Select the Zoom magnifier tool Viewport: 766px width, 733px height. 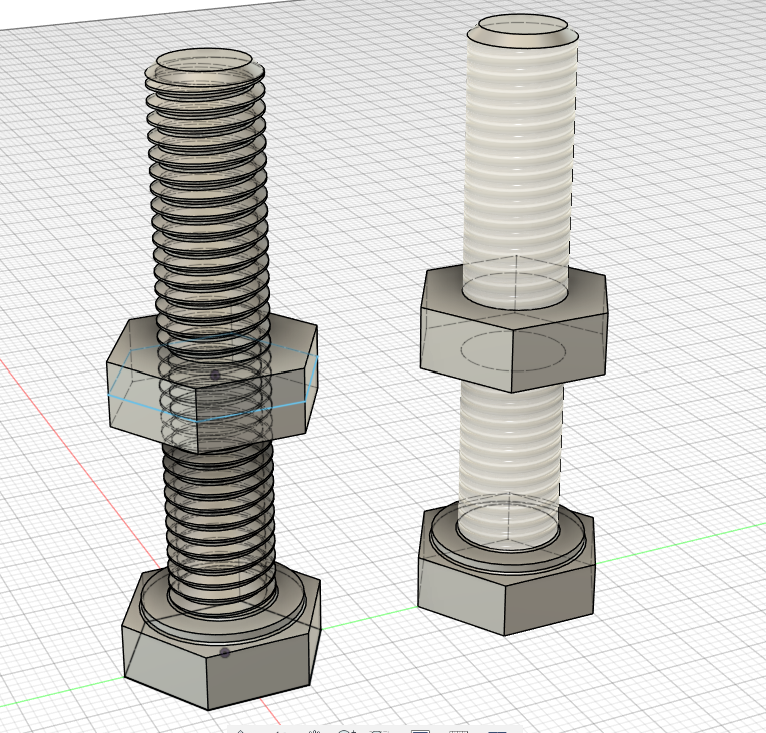347,731
